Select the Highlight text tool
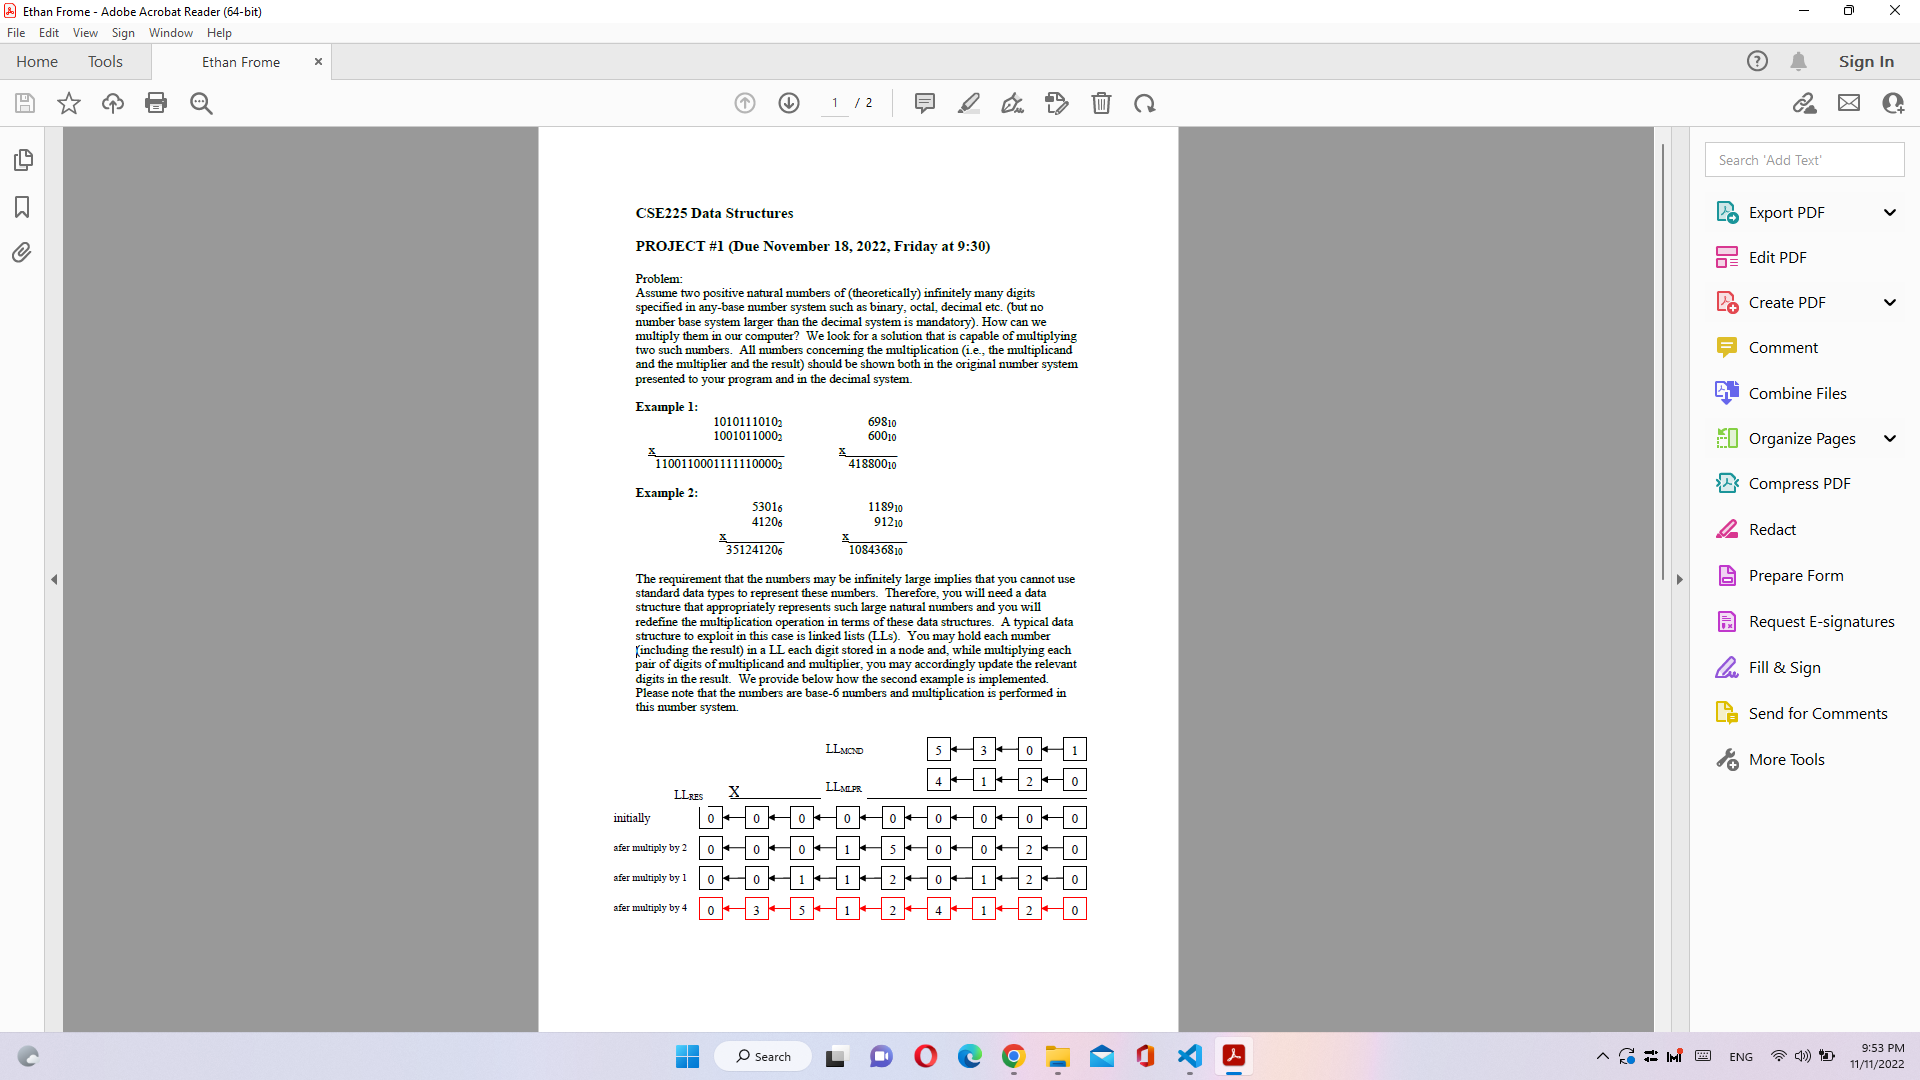 968,103
